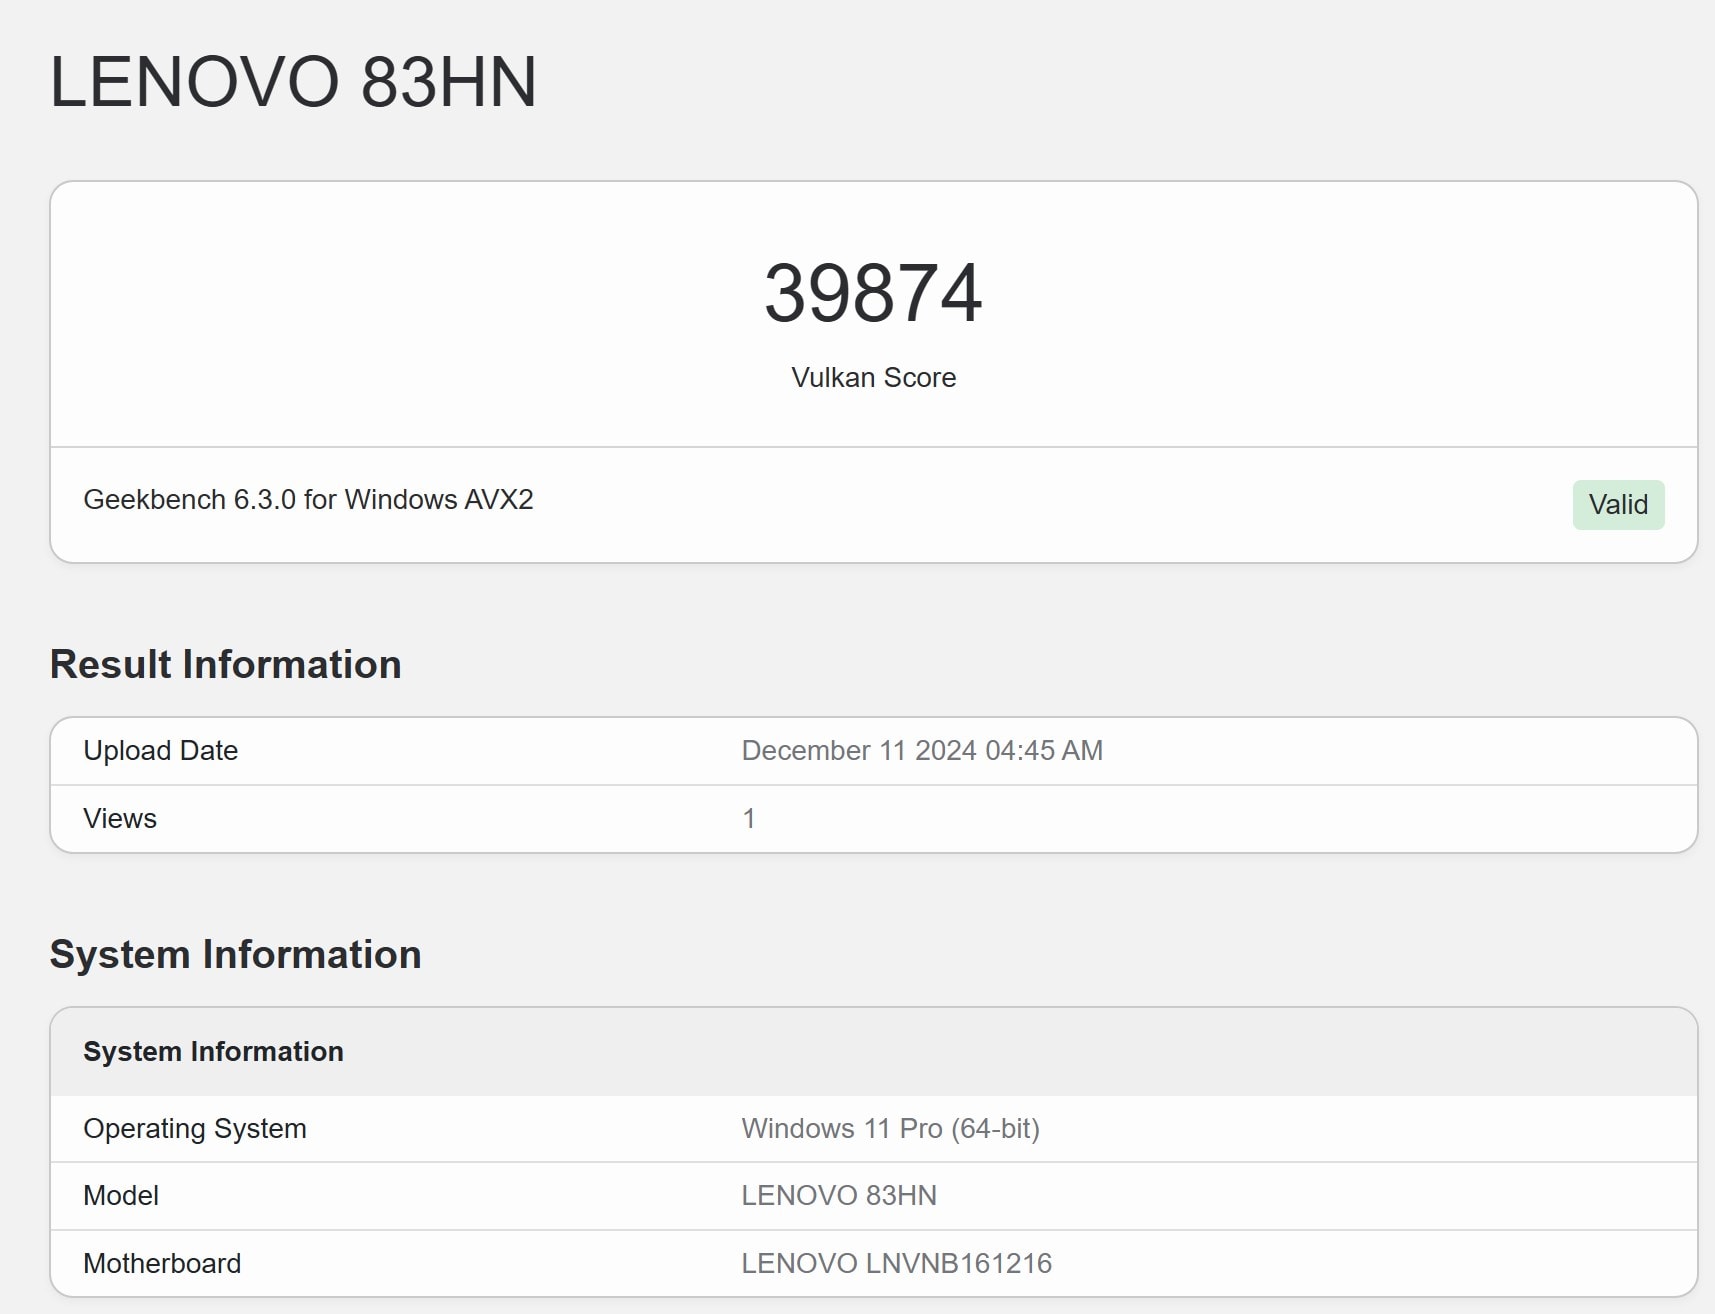Click the green Valid badge

(x=1618, y=504)
